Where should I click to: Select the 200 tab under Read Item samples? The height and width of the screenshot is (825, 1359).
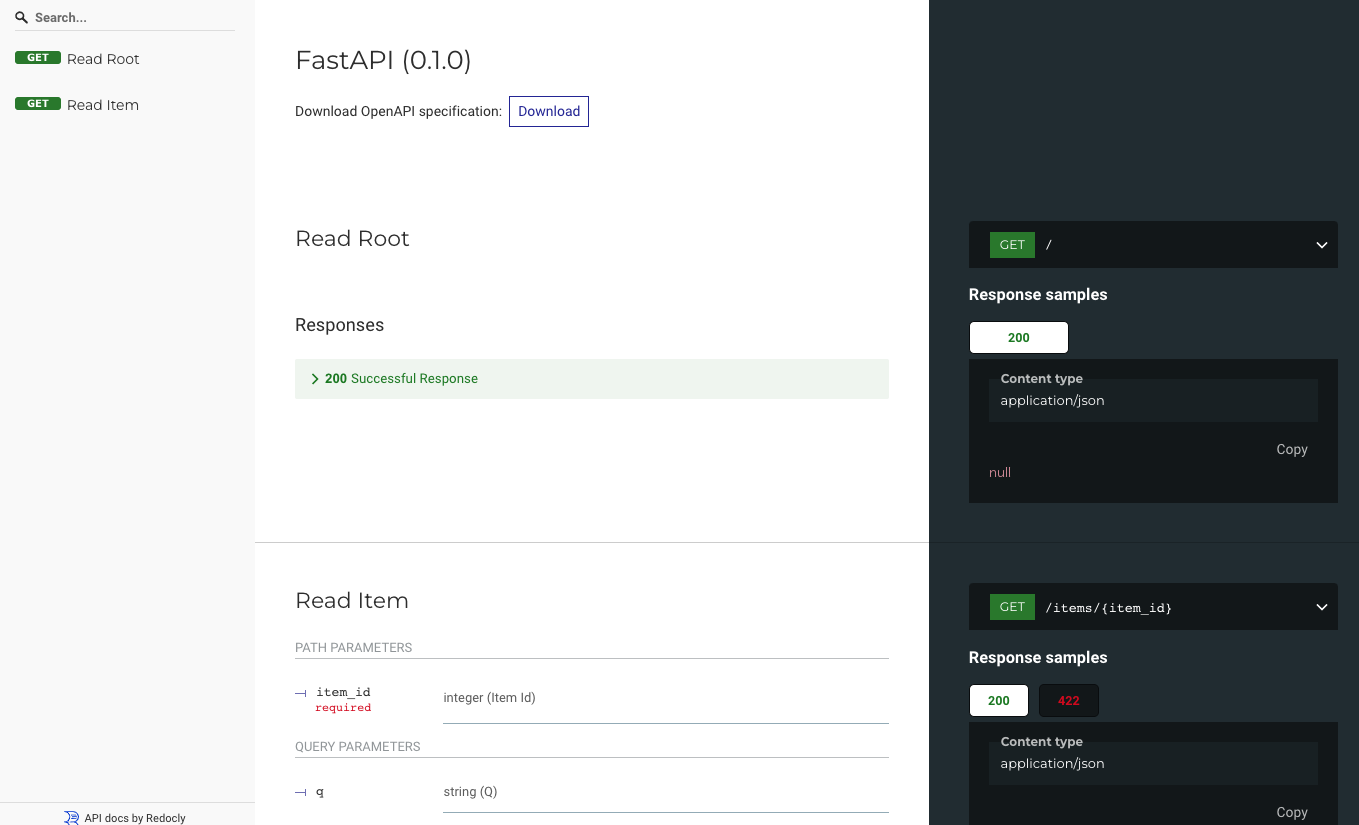pyautogui.click(x=999, y=701)
